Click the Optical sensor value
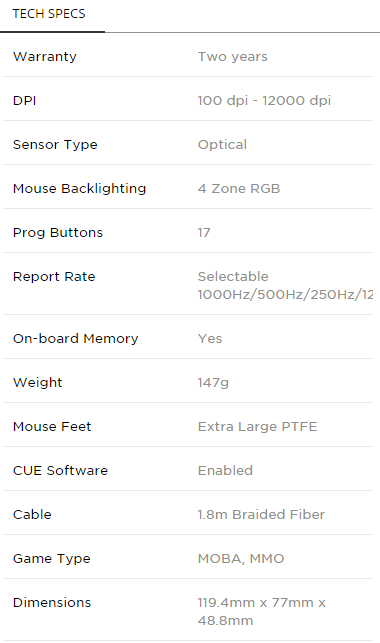Viewport: 380px width, 643px height. (x=222, y=145)
